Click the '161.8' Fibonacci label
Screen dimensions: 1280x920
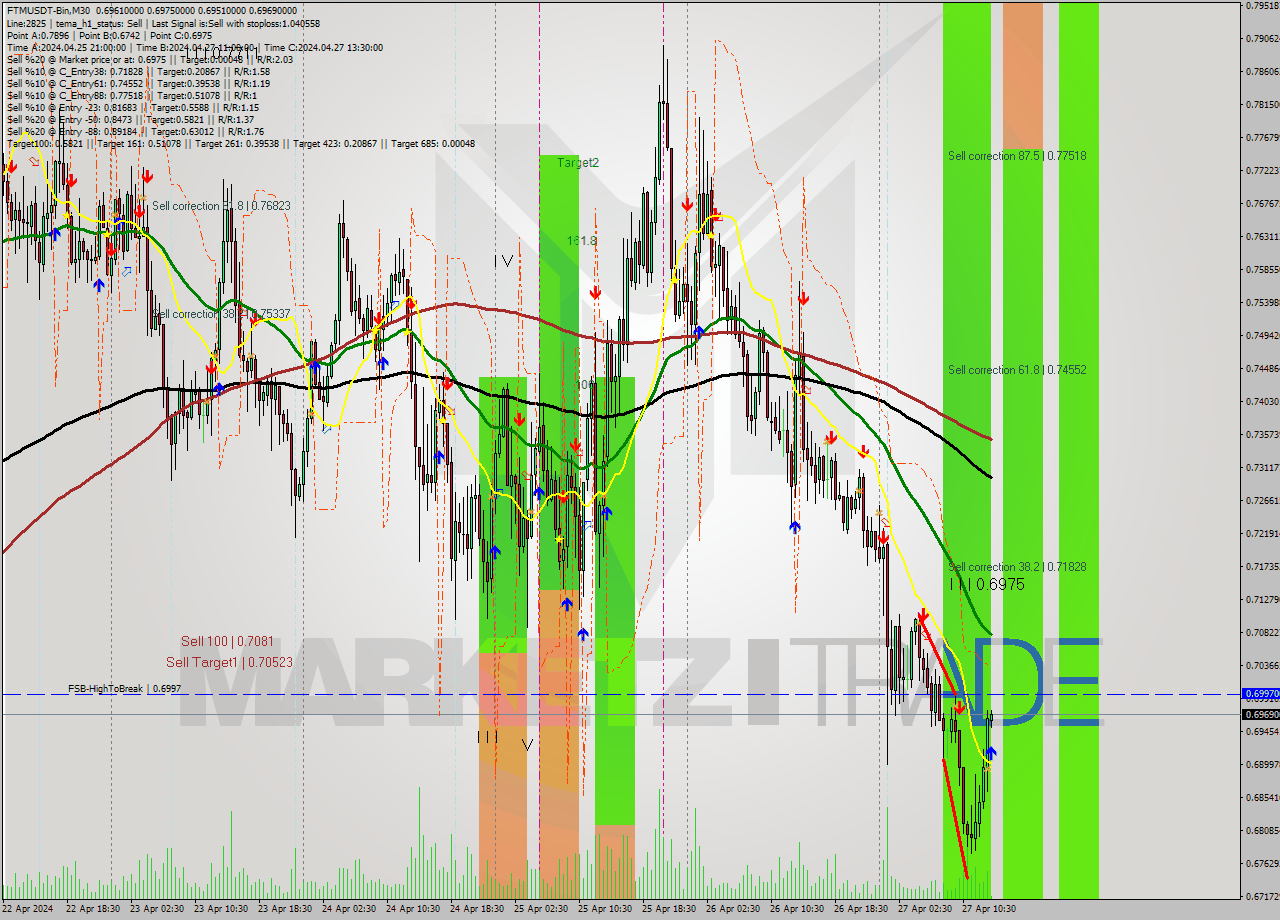pyautogui.click(x=581, y=241)
